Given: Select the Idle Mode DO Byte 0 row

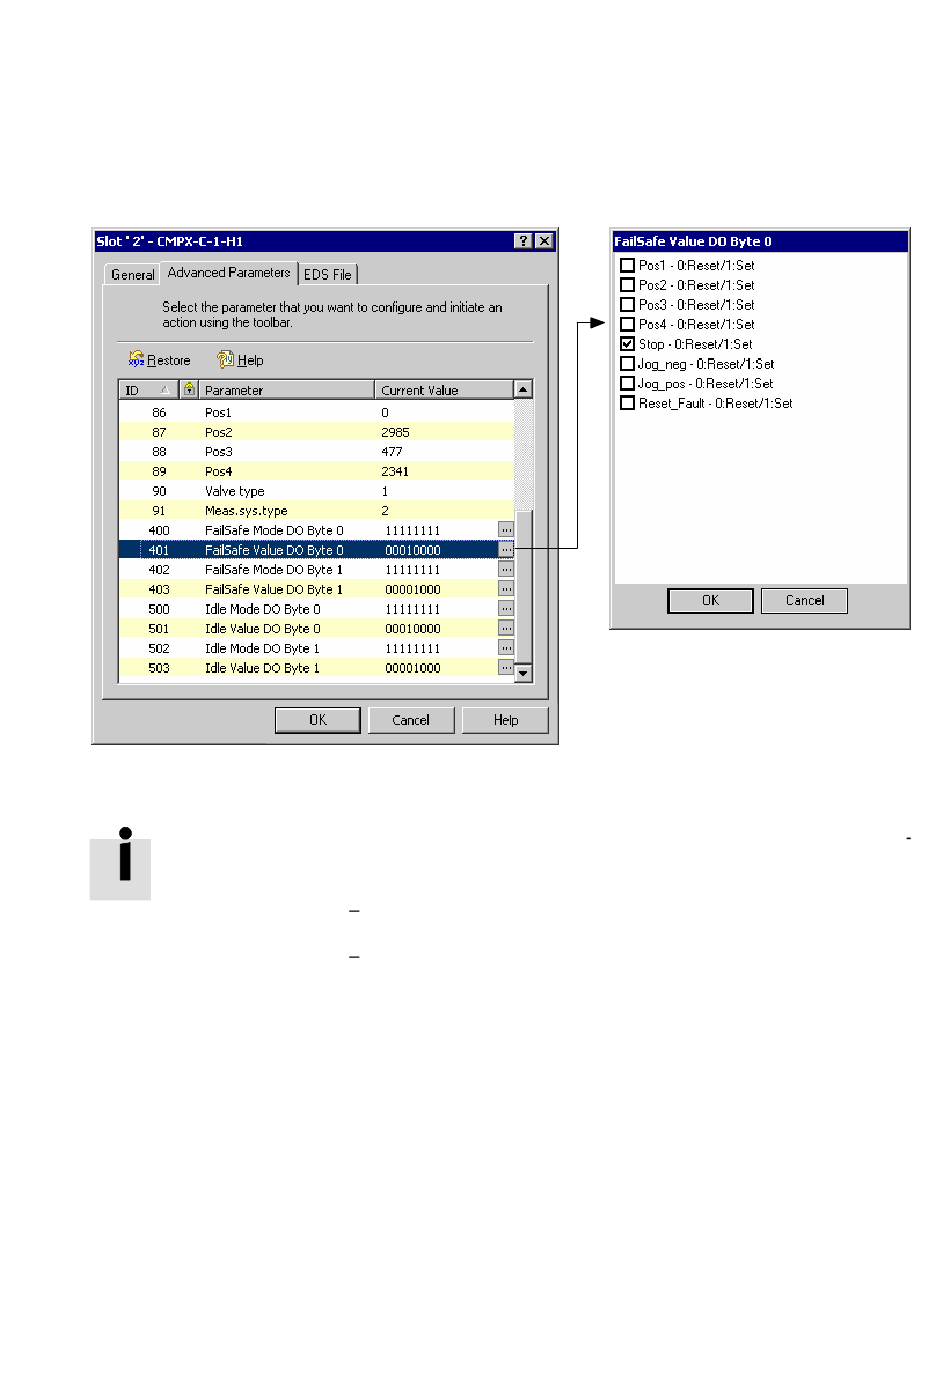Looking at the screenshot, I should [x=316, y=608].
